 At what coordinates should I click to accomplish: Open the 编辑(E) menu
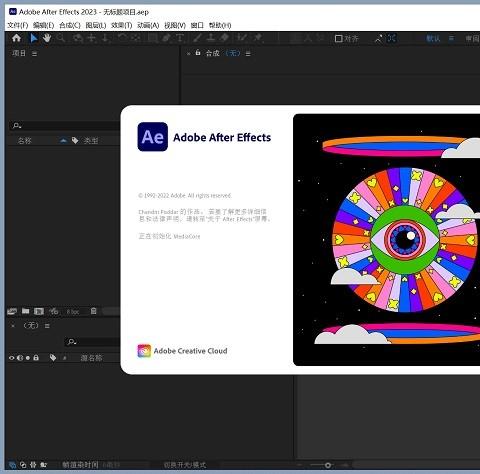tap(44, 25)
